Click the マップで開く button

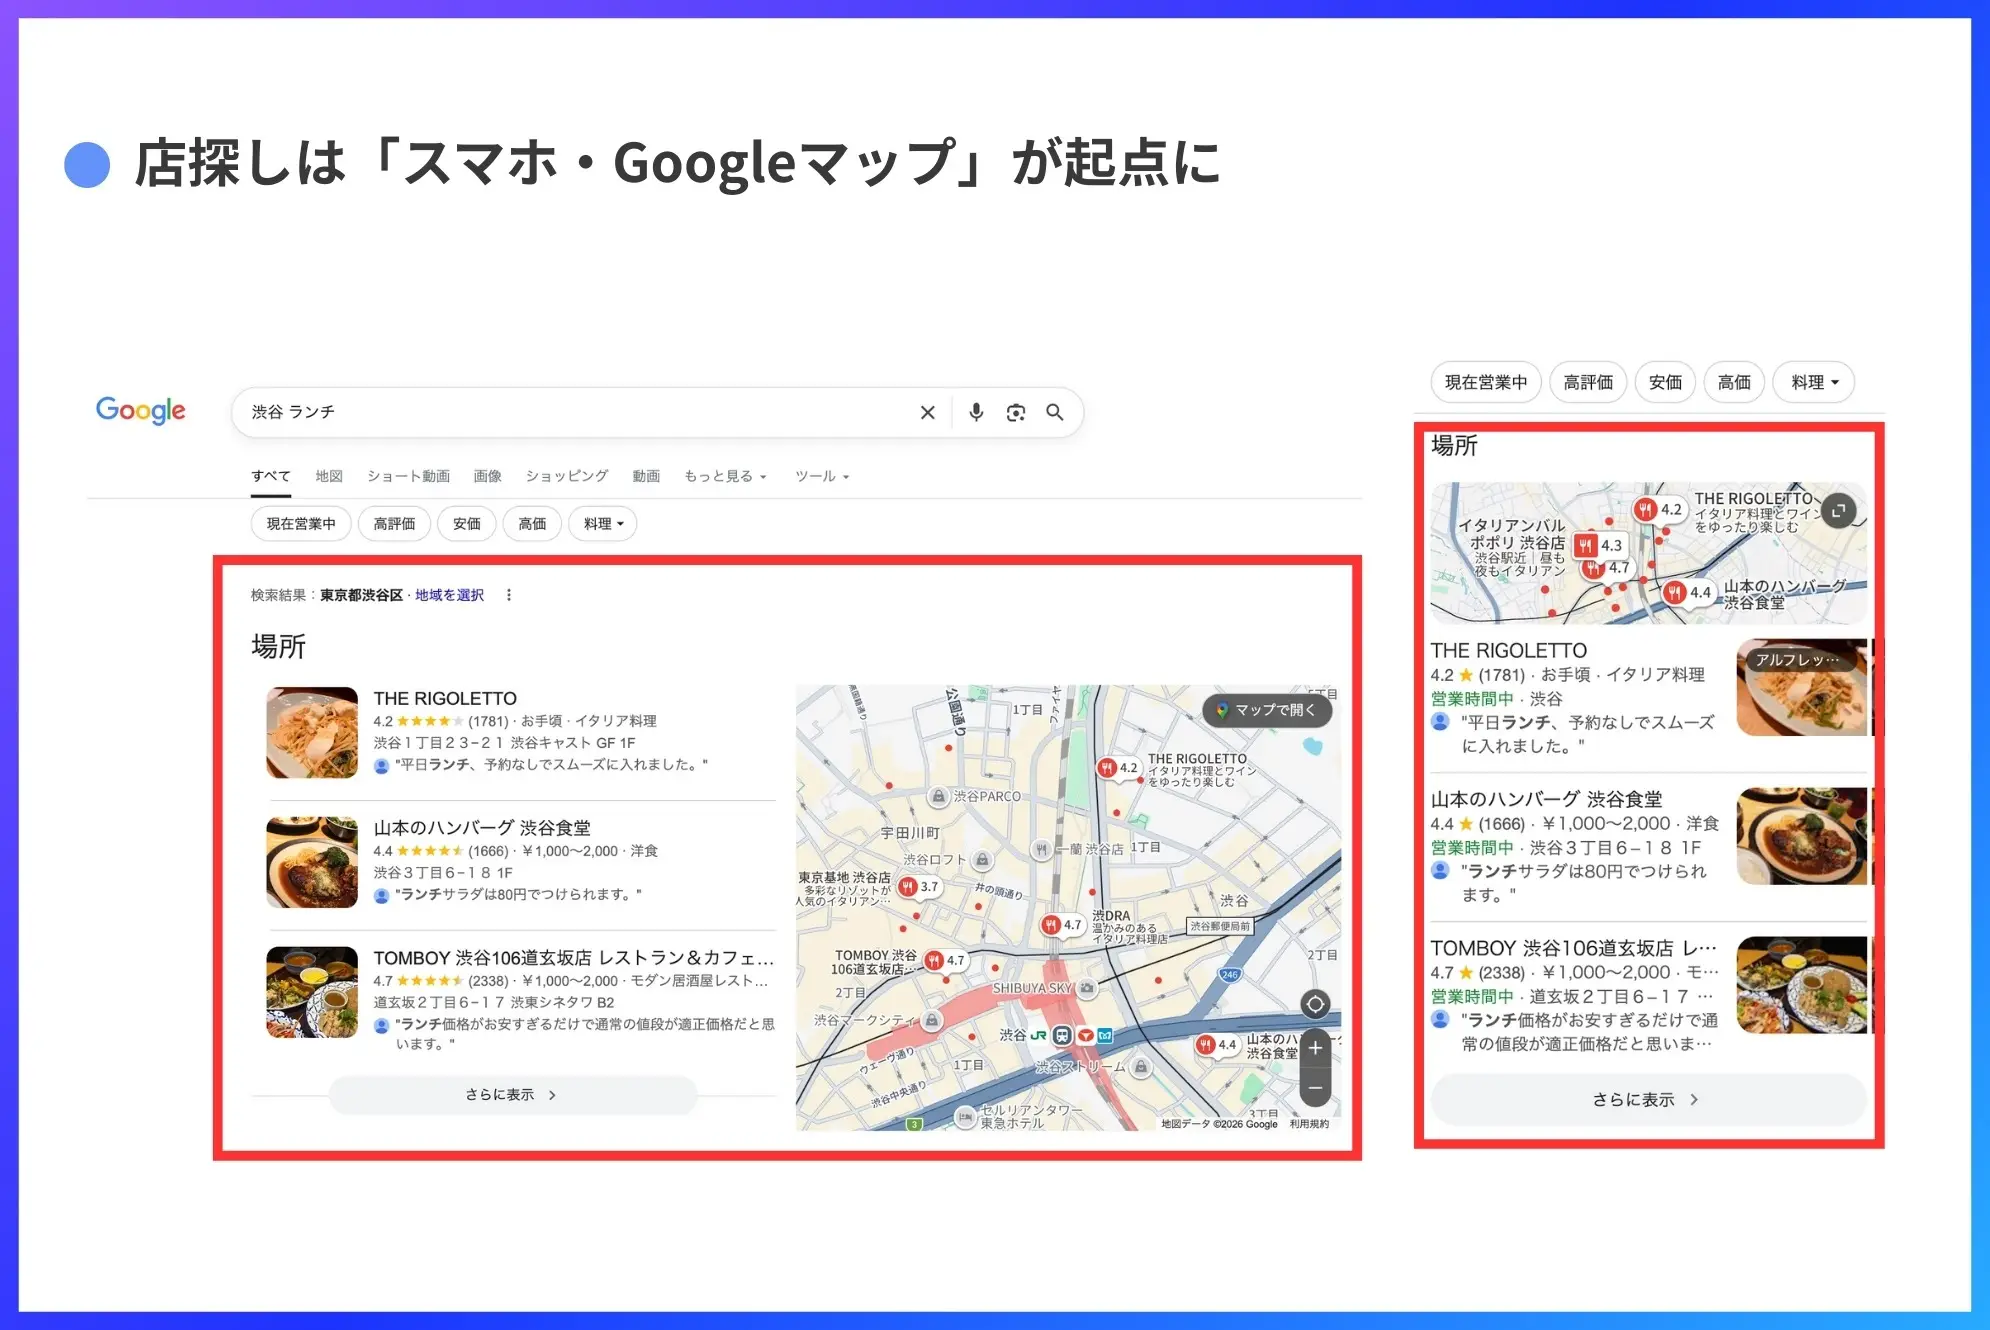1268,711
